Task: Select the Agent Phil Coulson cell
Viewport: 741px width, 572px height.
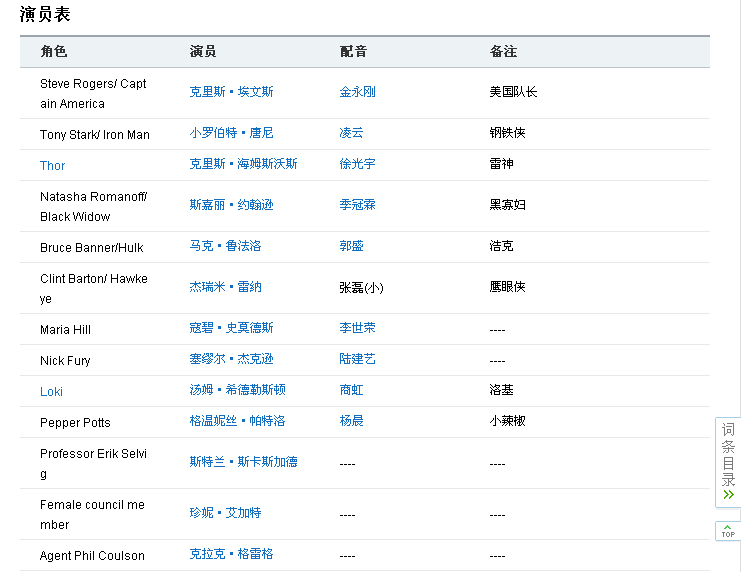Action: (92, 556)
